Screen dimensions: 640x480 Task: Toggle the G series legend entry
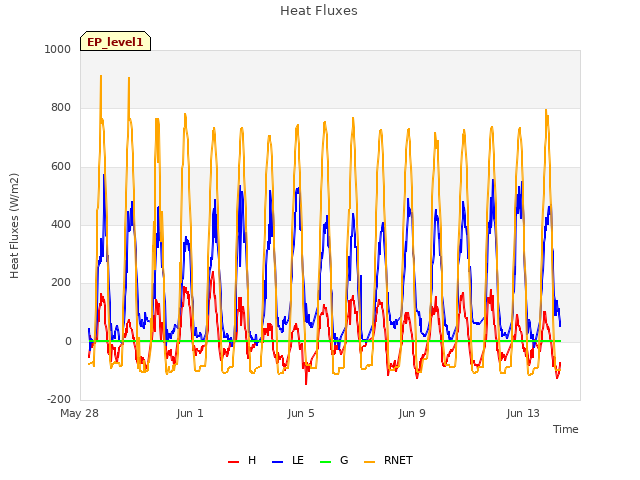pyautogui.click(x=334, y=460)
